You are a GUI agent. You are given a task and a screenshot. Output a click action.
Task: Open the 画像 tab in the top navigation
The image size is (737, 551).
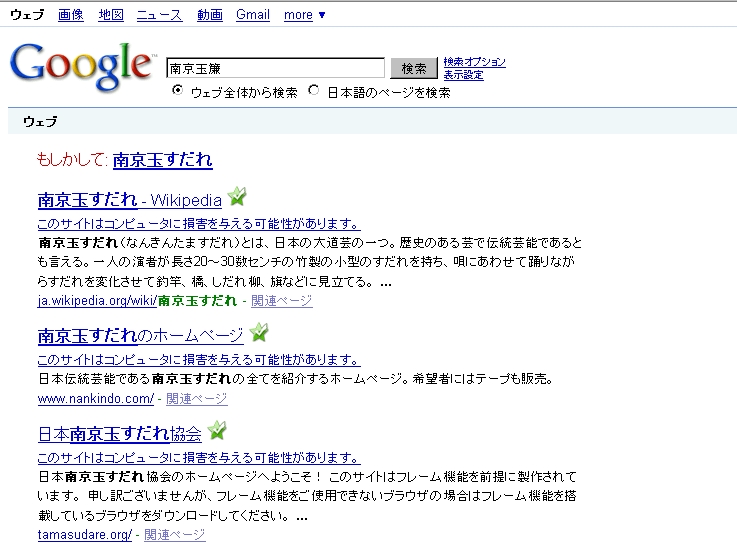pos(71,15)
